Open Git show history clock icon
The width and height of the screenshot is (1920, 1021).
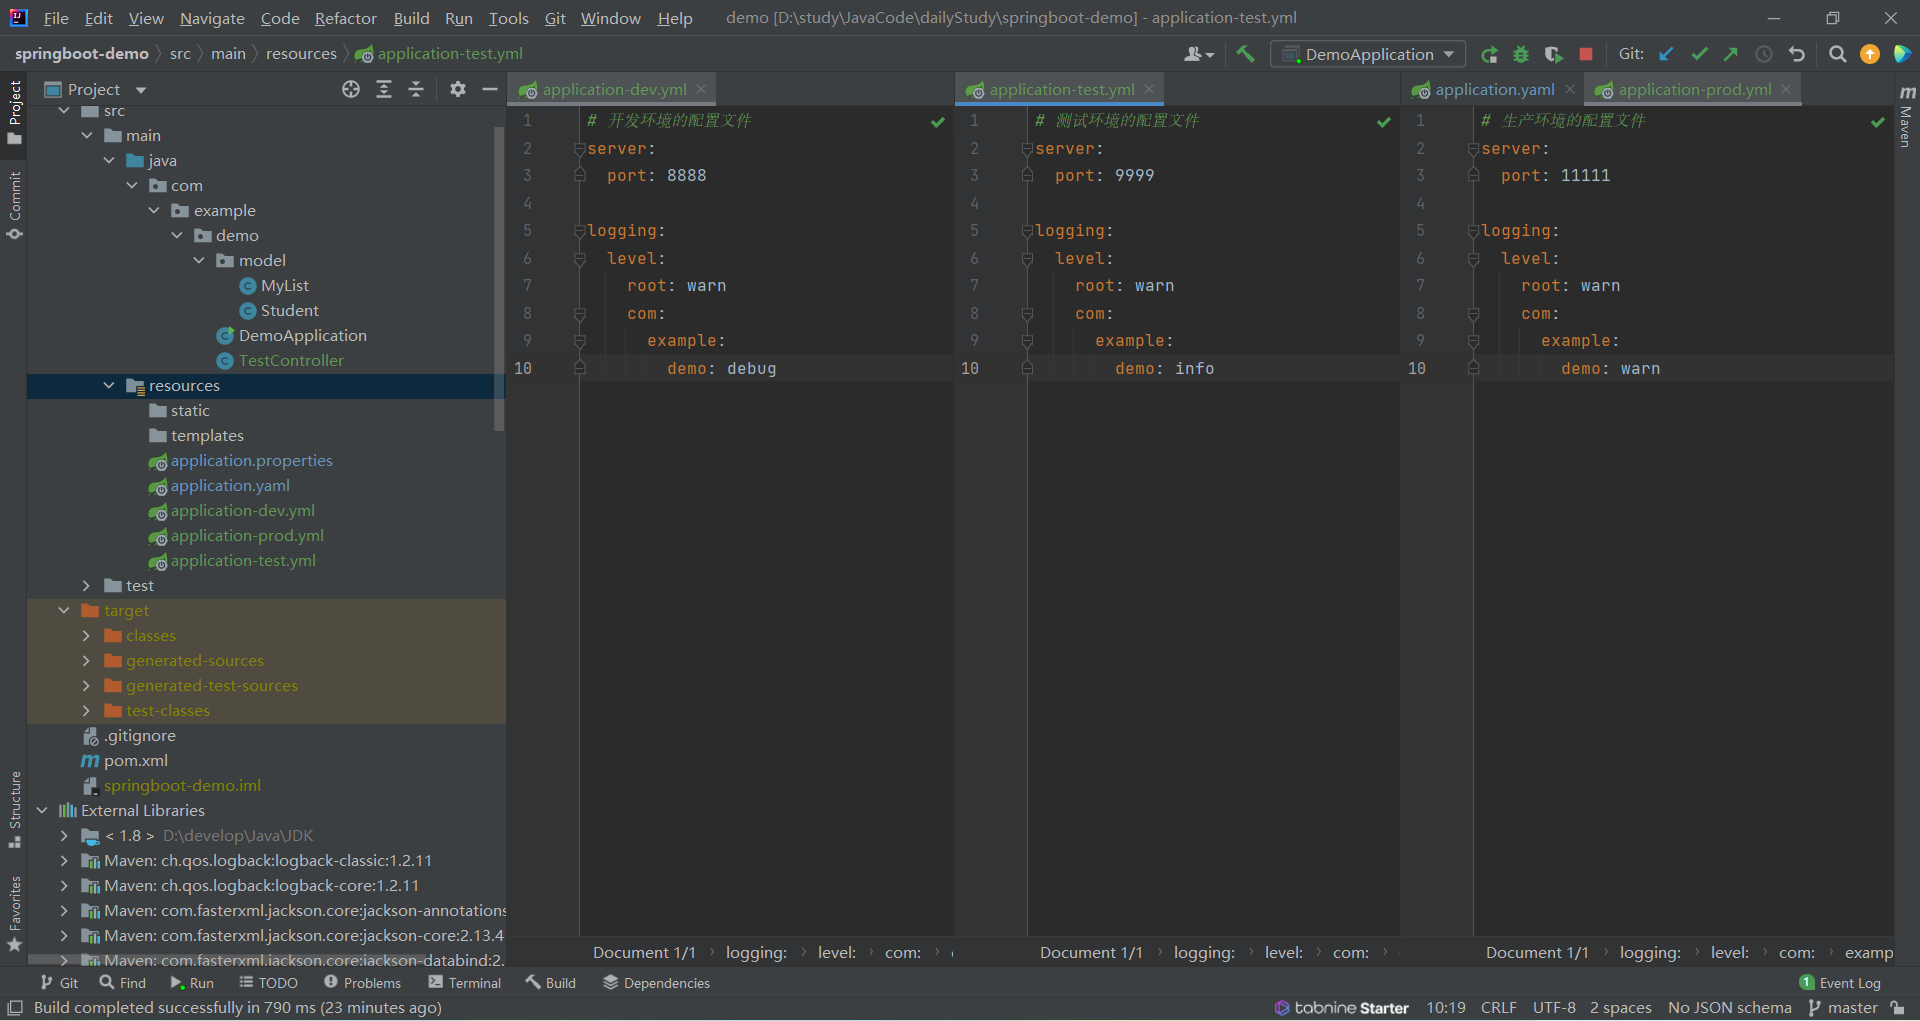(1764, 54)
